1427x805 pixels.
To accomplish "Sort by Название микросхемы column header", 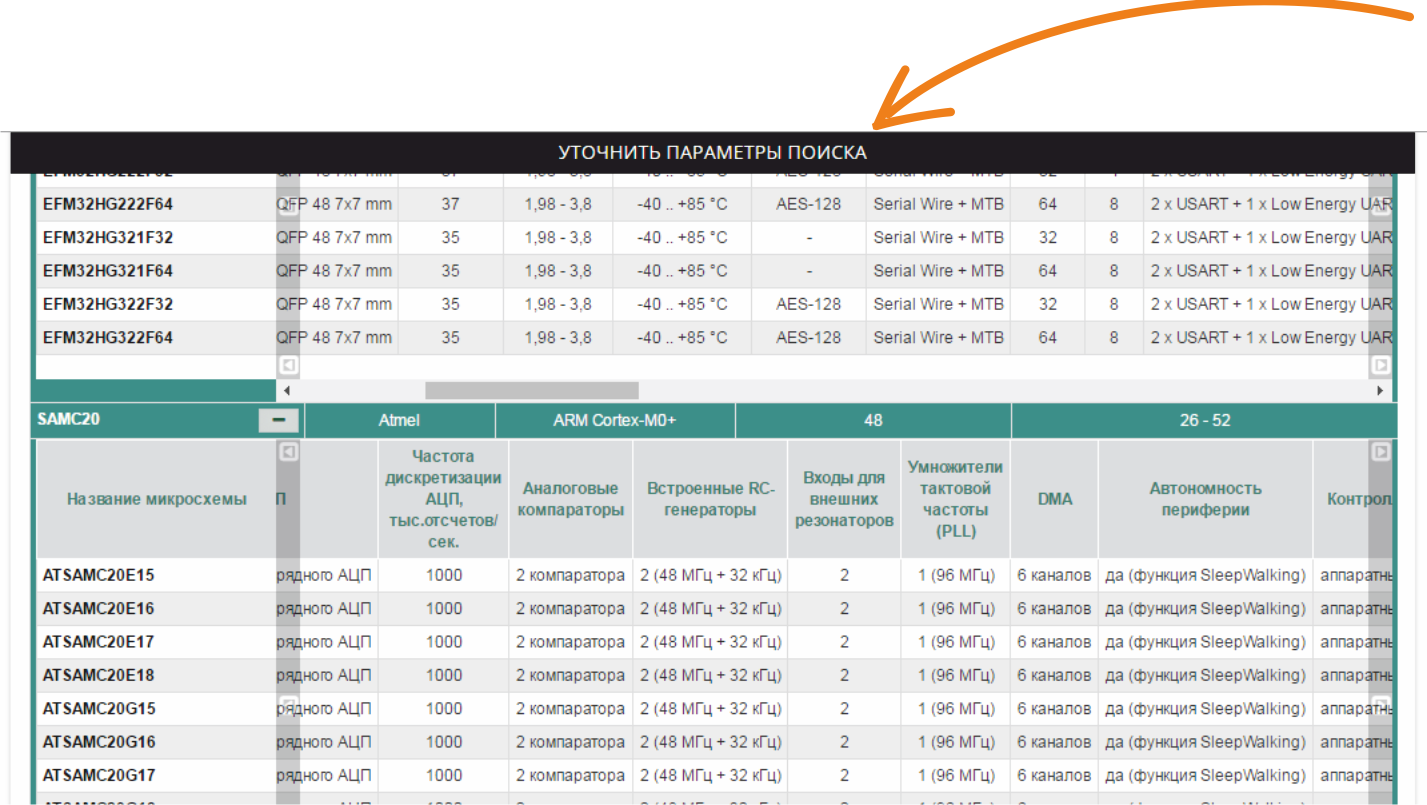I will pos(156,499).
